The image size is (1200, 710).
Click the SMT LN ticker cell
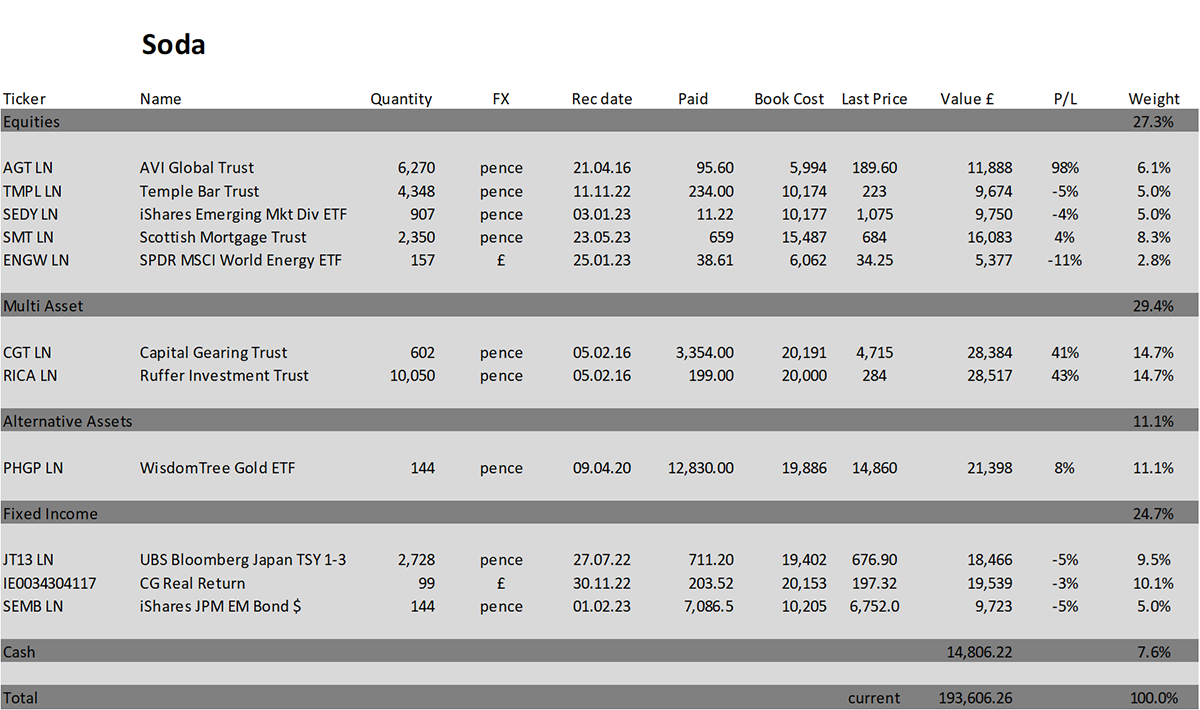click(x=29, y=237)
